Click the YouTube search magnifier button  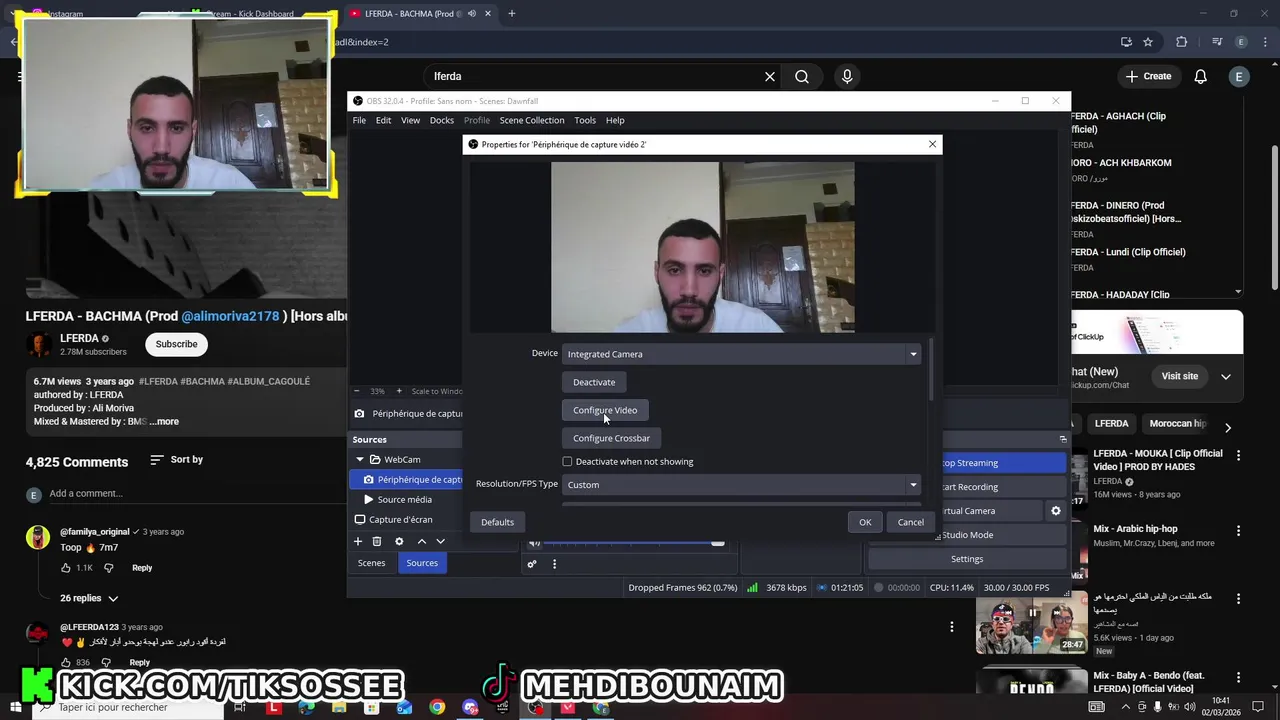[x=802, y=76]
